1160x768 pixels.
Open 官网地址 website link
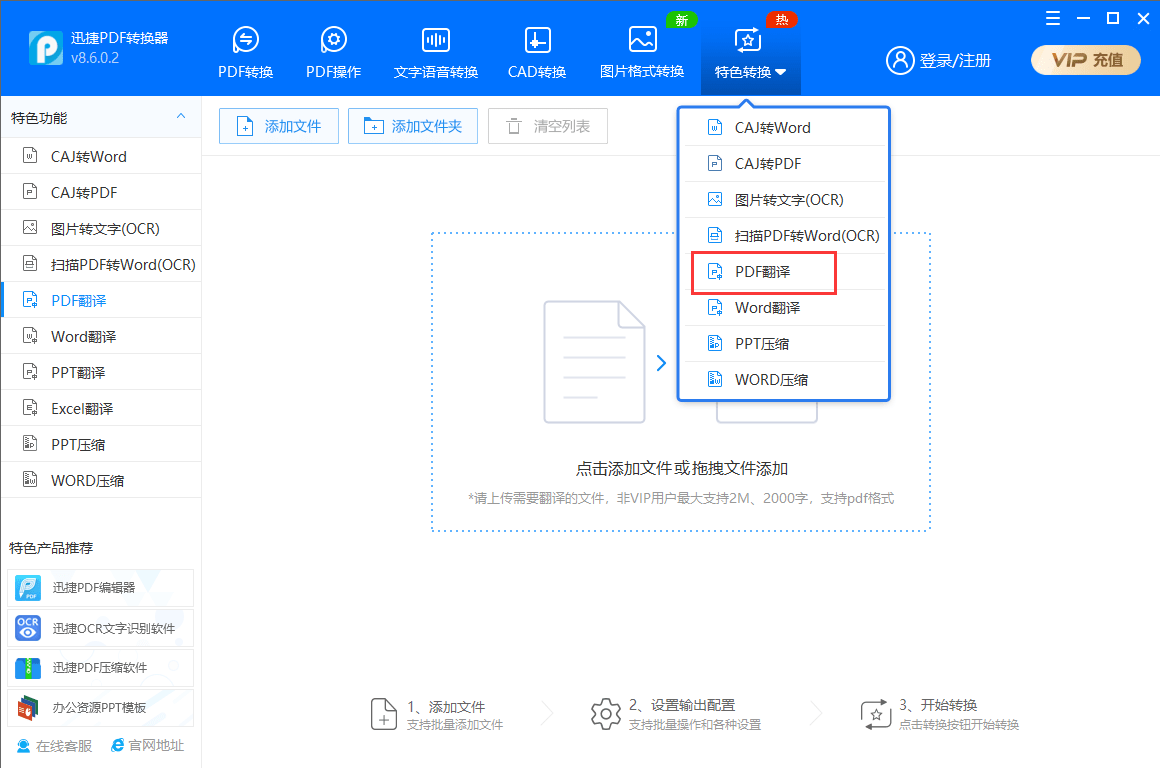point(147,745)
